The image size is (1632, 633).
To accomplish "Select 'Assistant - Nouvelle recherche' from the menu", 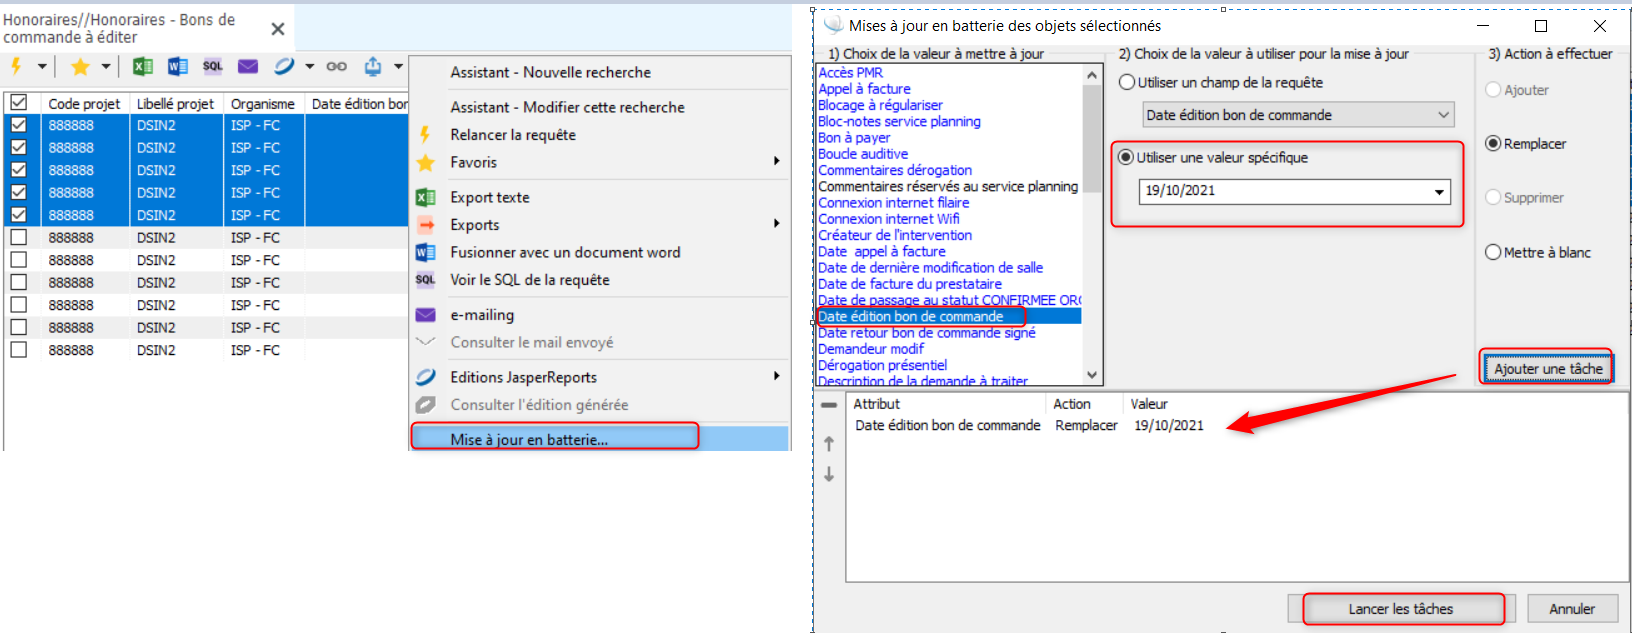I will click(x=550, y=72).
